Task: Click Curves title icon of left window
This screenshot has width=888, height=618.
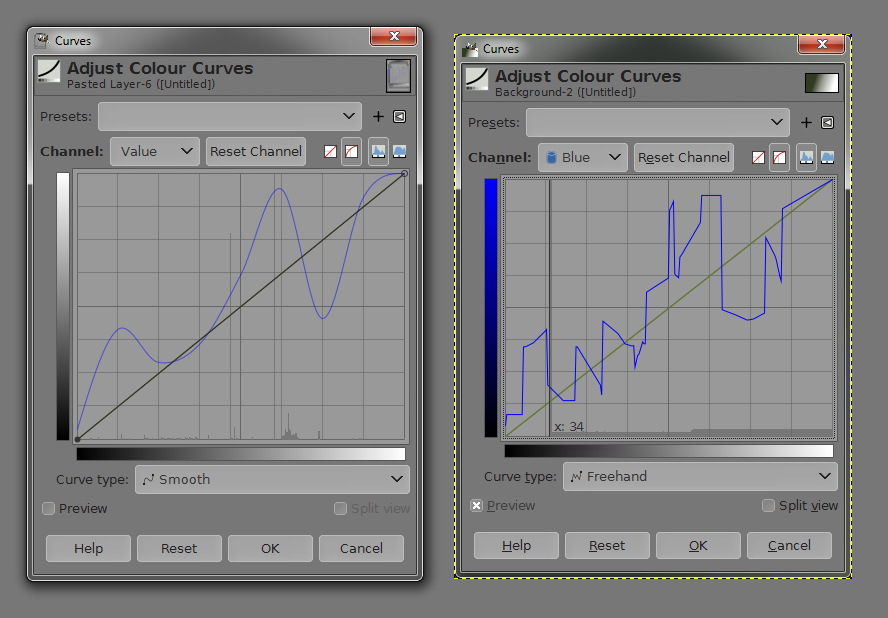Action: [41, 40]
